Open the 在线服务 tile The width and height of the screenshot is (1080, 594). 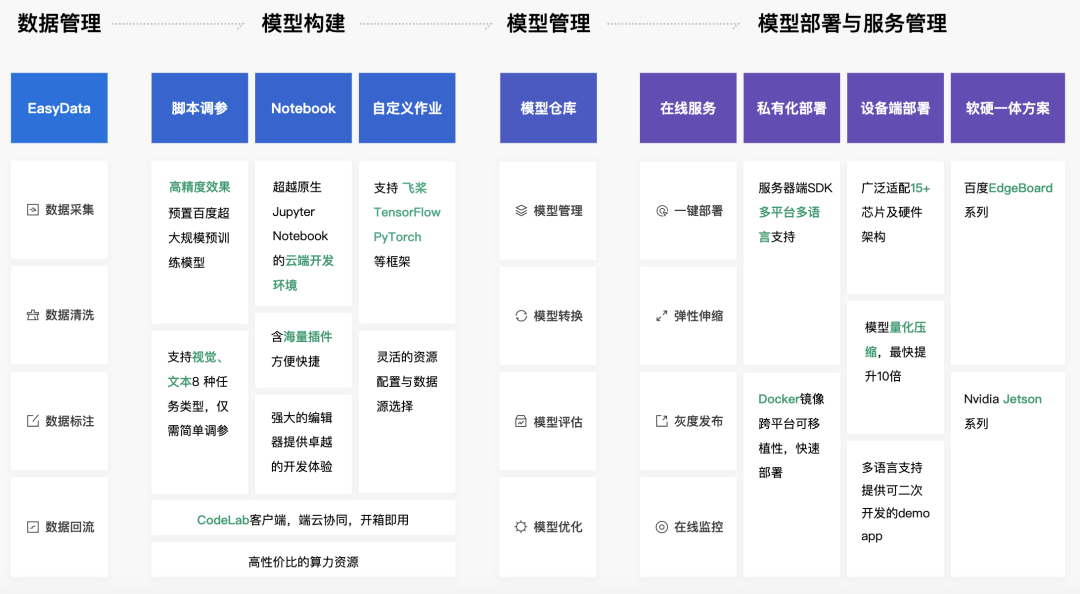[x=688, y=108]
